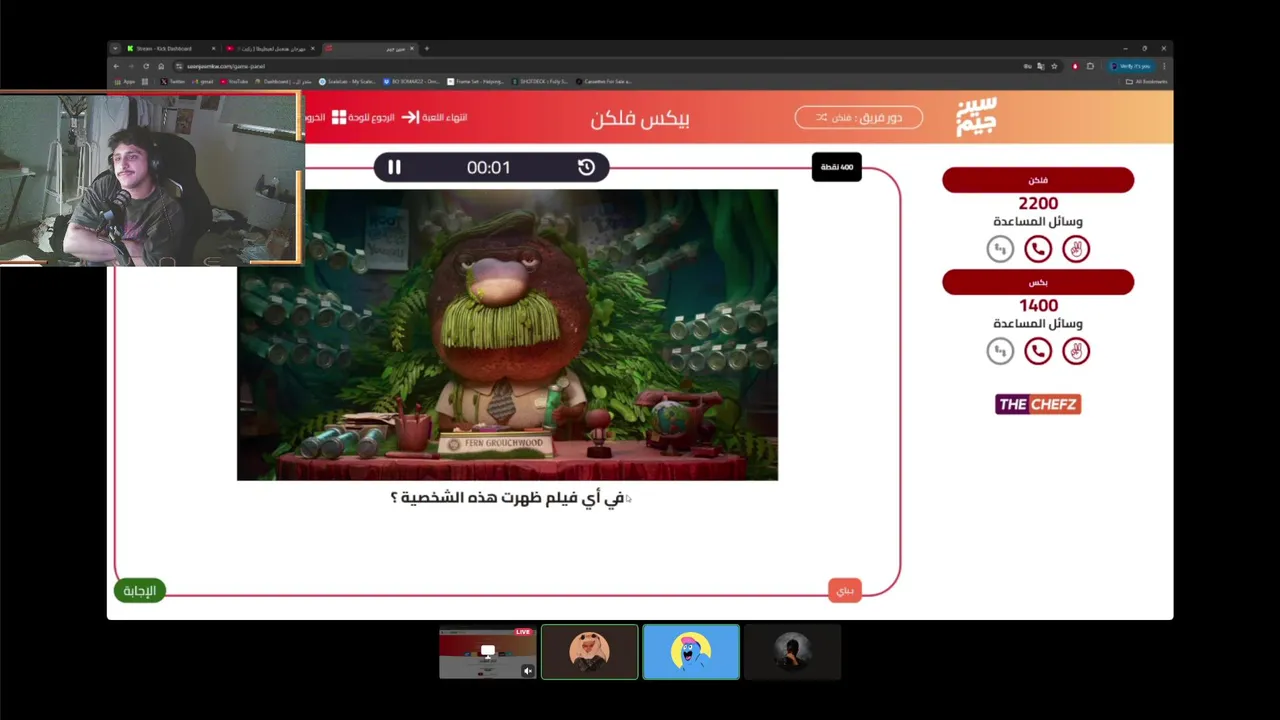The image size is (1280, 720).
Task: Bookmark this page with star icon
Action: pos(1054,66)
